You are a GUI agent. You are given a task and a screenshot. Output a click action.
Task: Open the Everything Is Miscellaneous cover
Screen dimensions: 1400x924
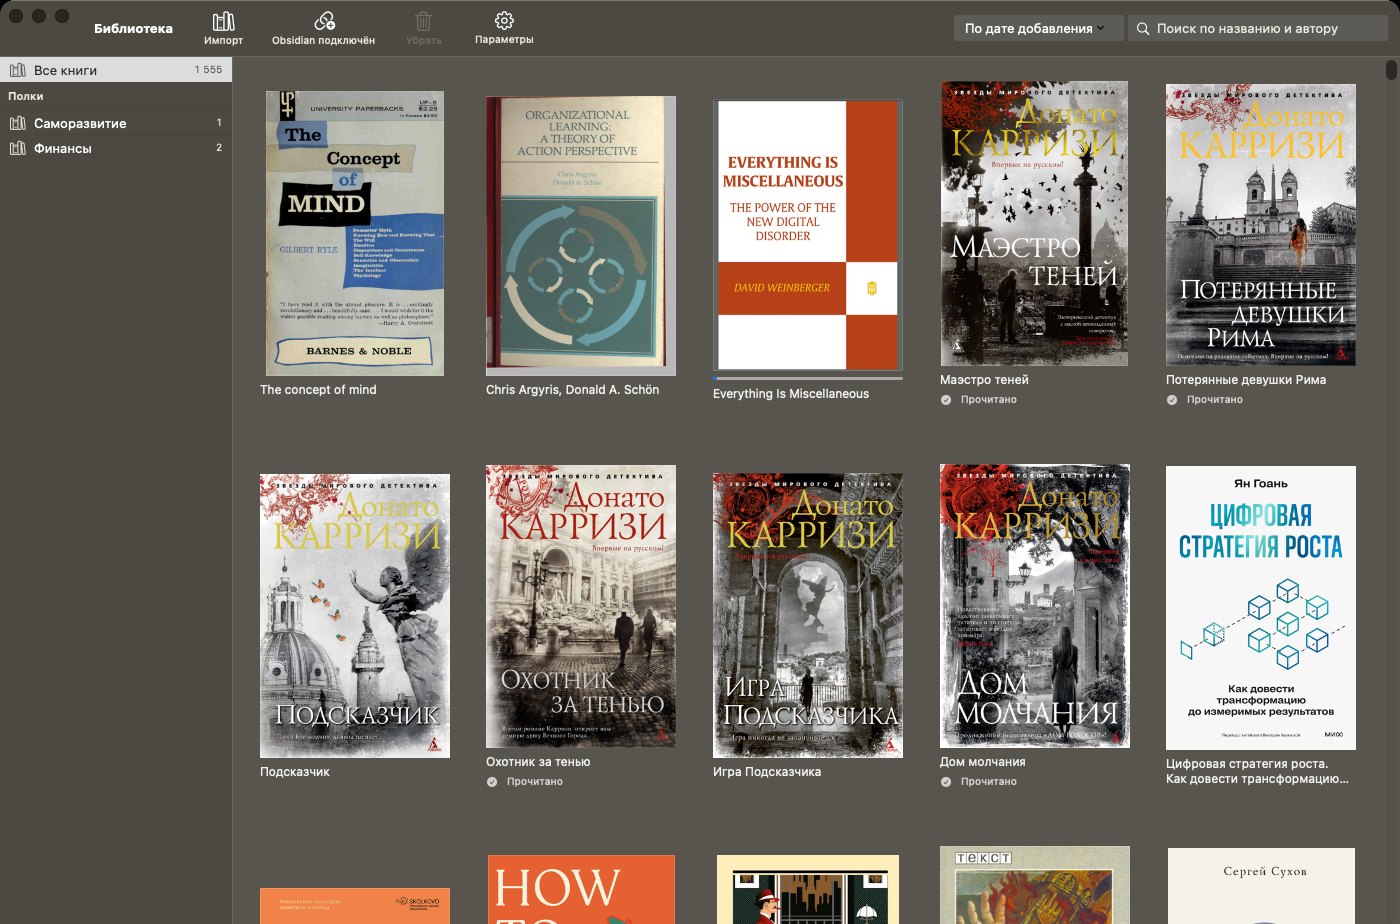tap(808, 235)
